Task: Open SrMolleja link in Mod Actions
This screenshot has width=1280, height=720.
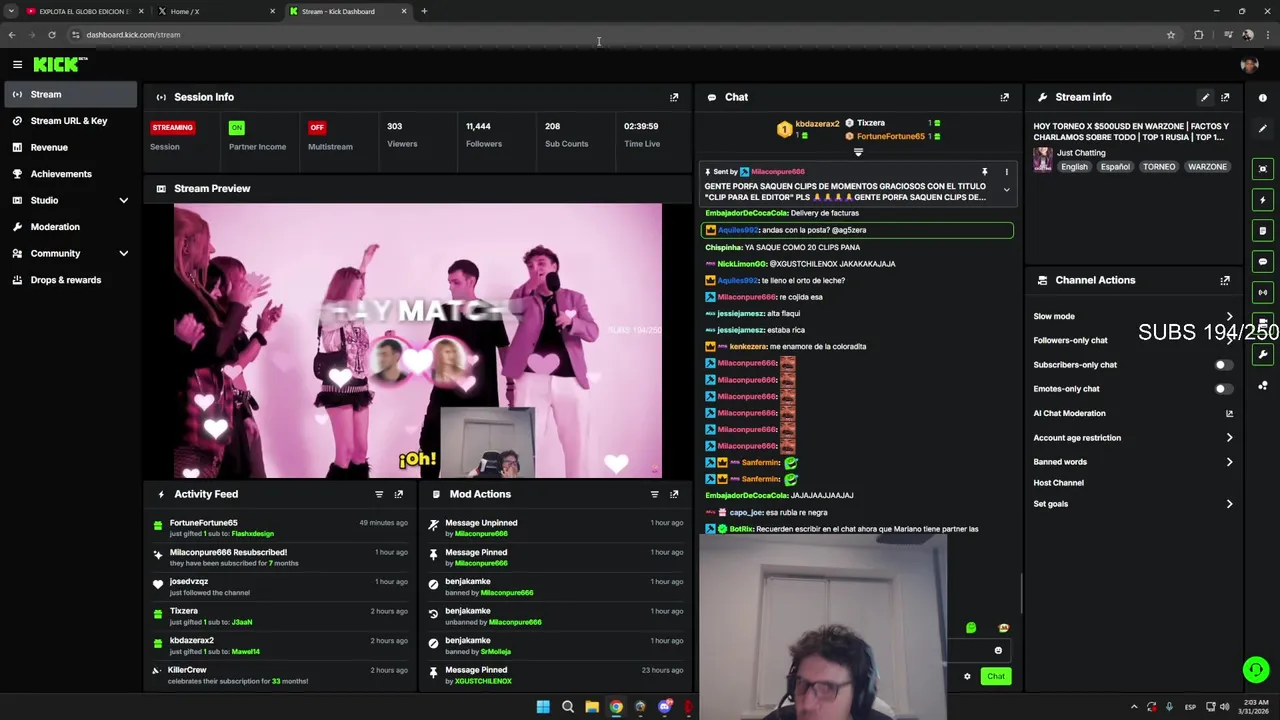Action: click(496, 652)
